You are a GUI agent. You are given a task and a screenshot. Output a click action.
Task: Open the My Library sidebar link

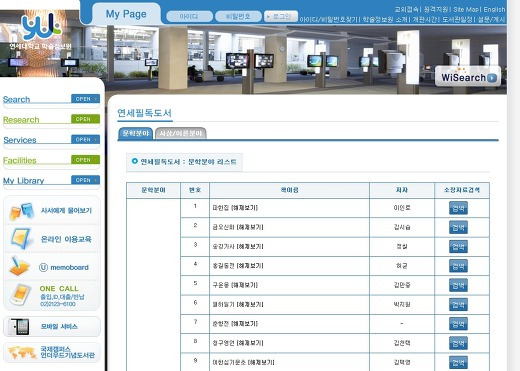coord(24,181)
